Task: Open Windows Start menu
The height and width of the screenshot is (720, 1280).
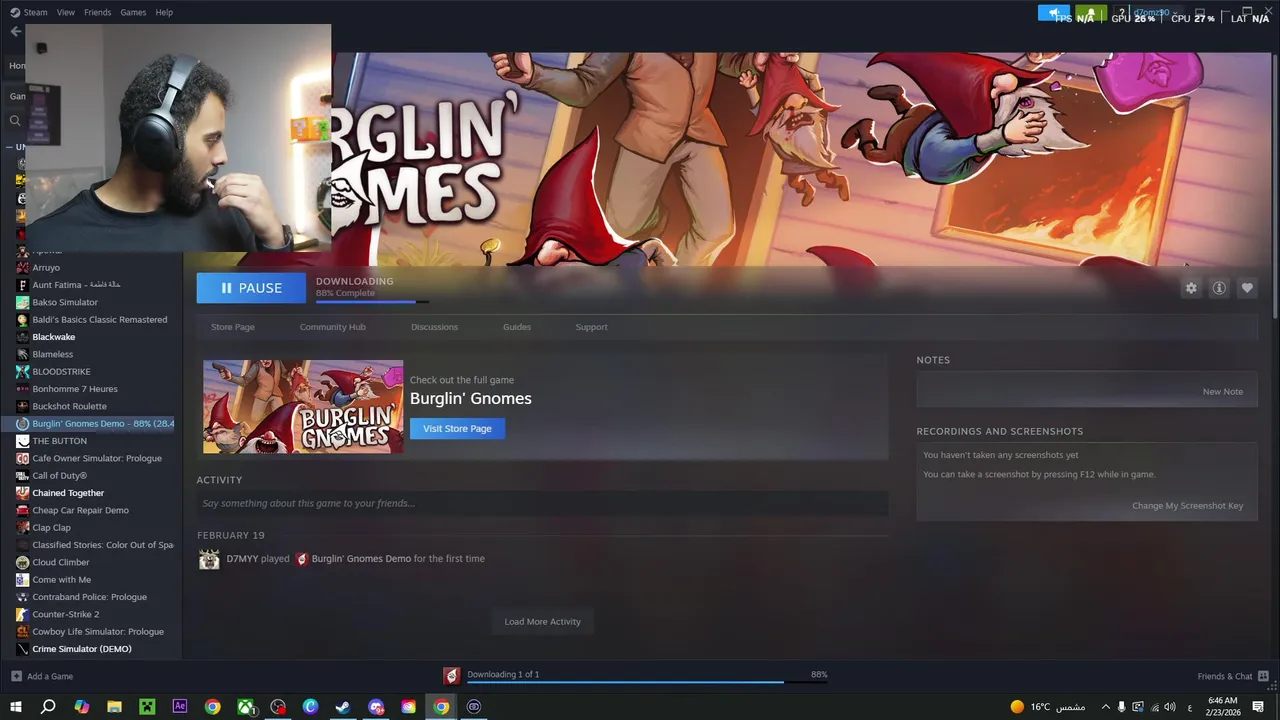Action: 16,707
